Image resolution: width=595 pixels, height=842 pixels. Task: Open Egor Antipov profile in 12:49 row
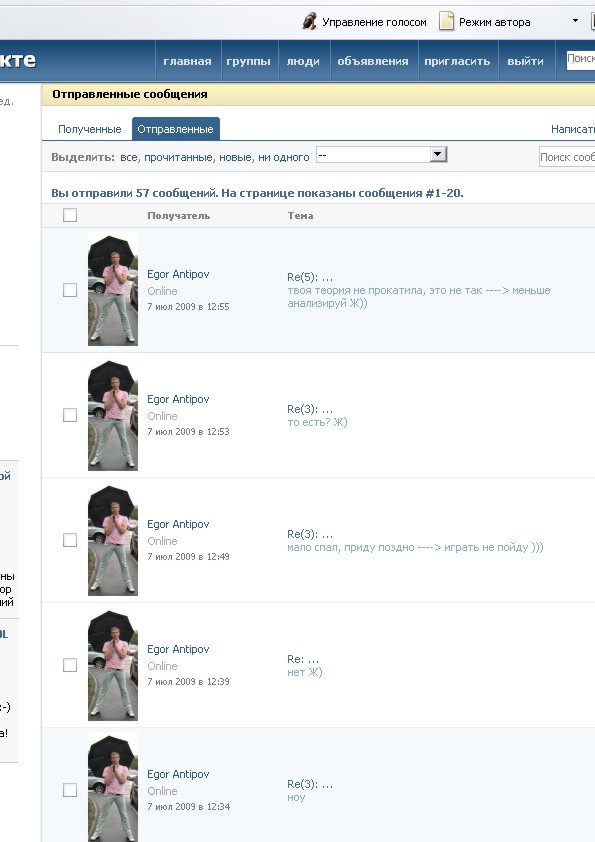click(178, 525)
